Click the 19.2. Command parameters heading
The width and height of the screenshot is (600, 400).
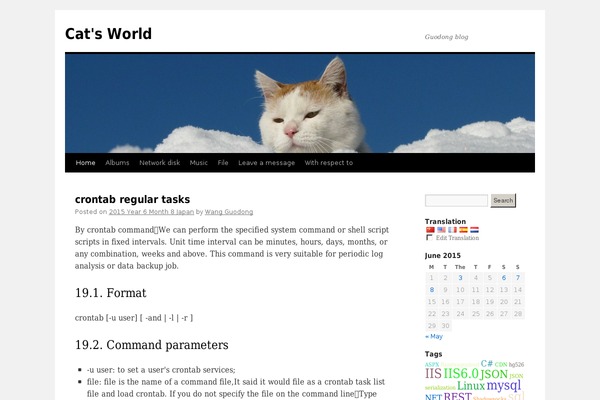pyautogui.click(x=152, y=345)
